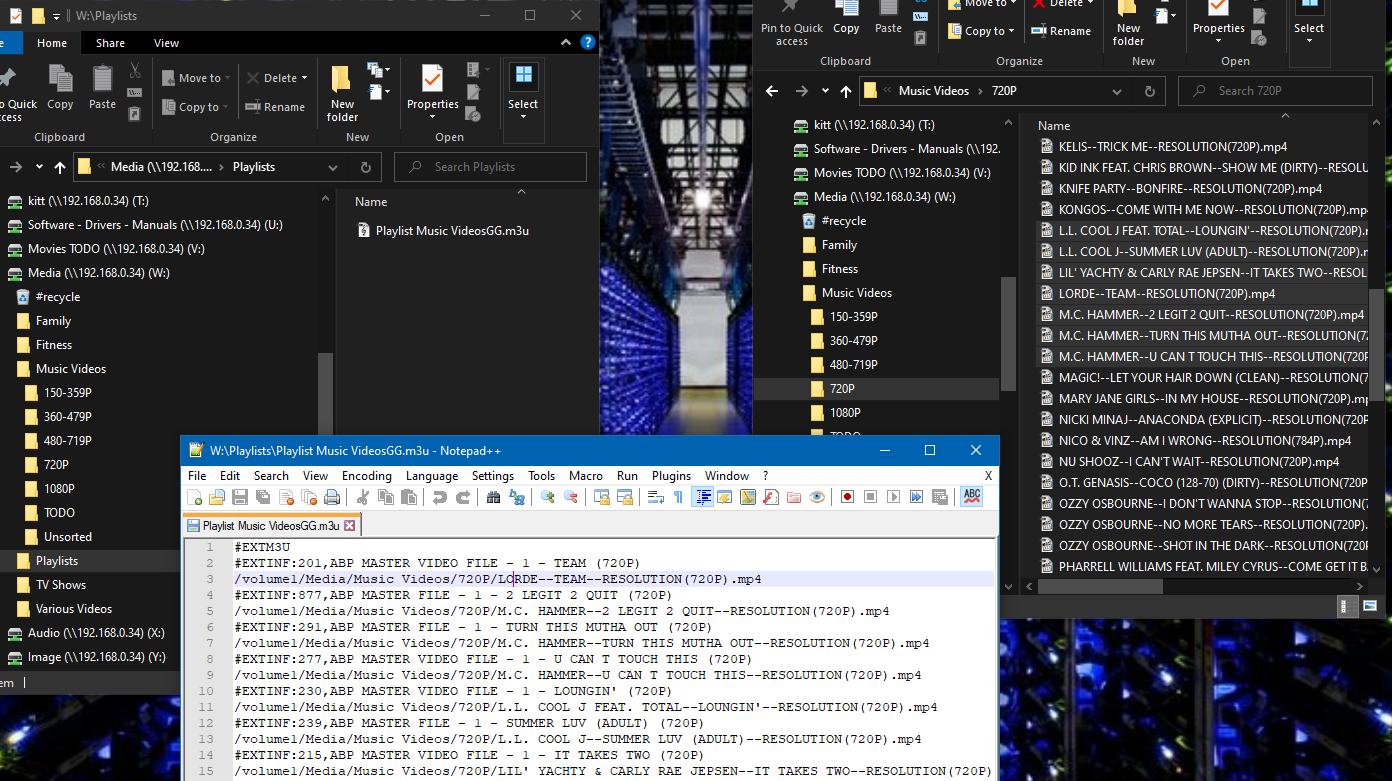Toggle word wrap in Notepad++ toolbar
Viewport: 1392px width, 781px height.
[x=656, y=497]
